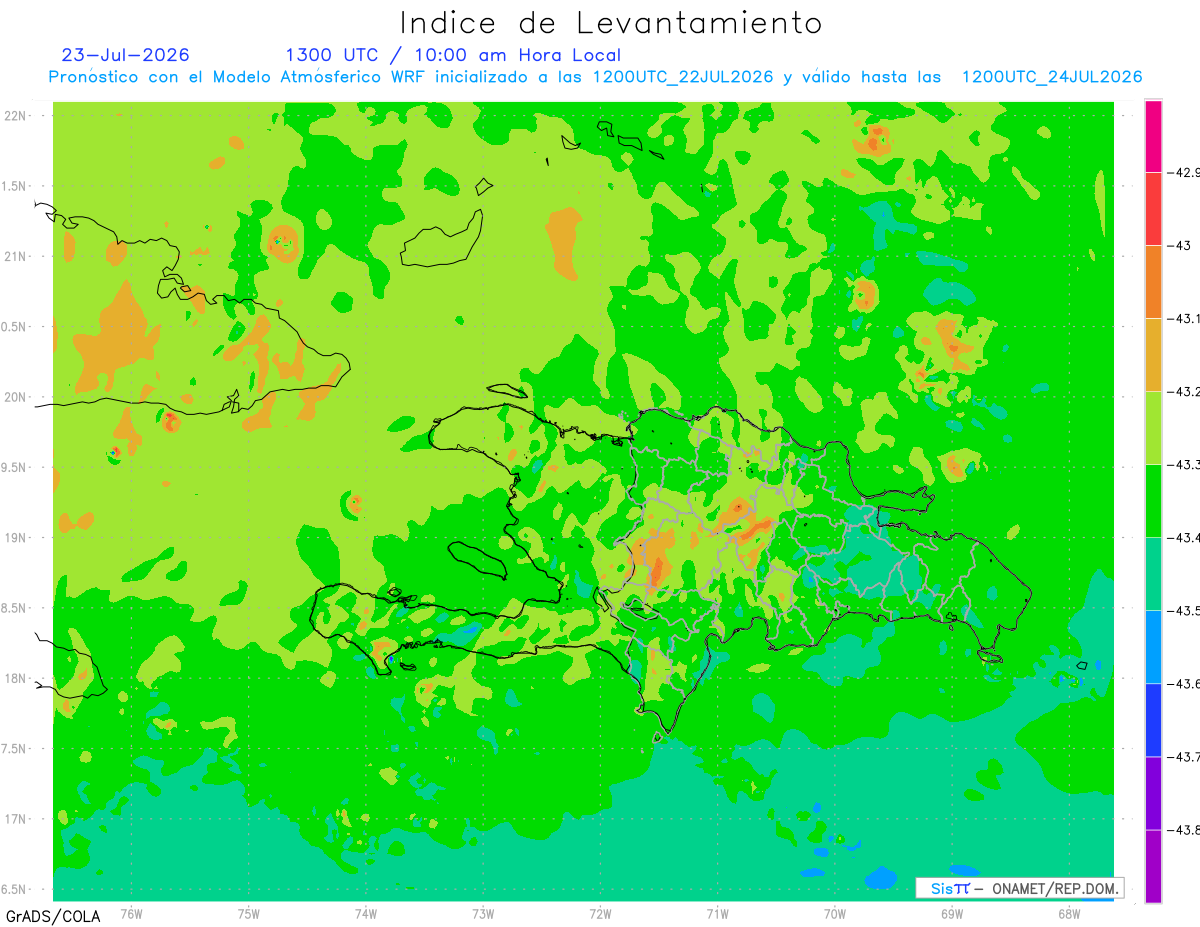Image resolution: width=1200 pixels, height=927 pixels.
Task: Click the dark green color bar segment above -43.4
Action: click(x=1153, y=501)
